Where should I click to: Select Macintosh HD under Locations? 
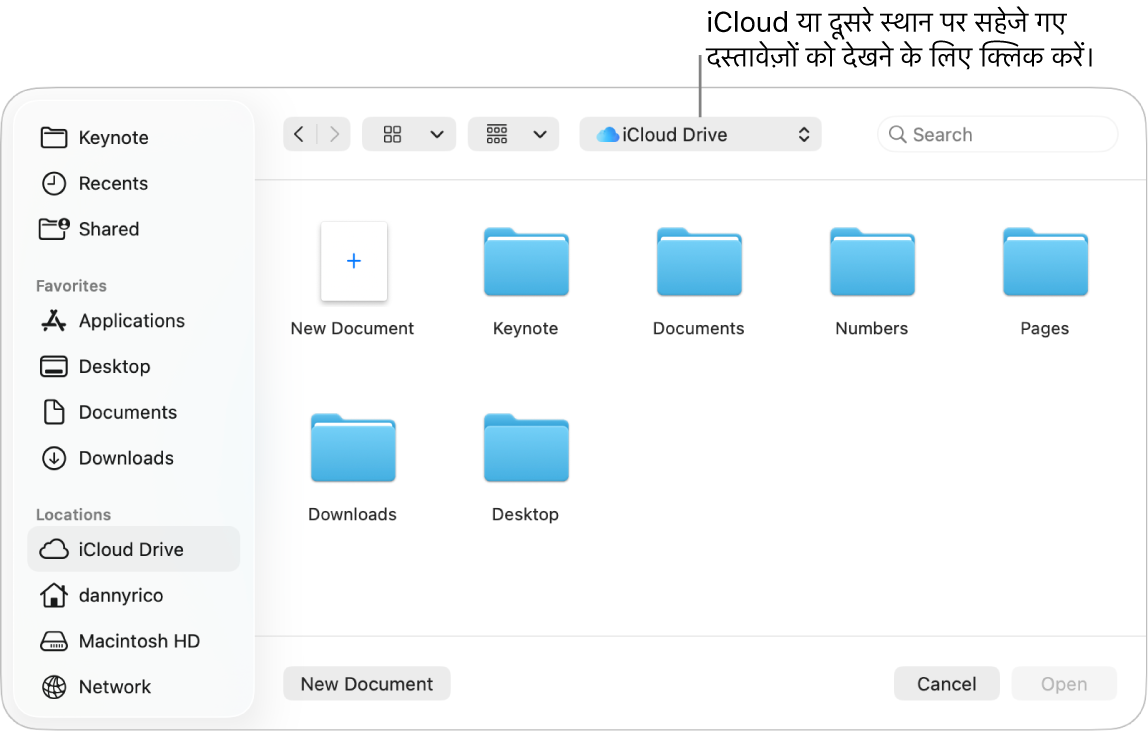(121, 641)
